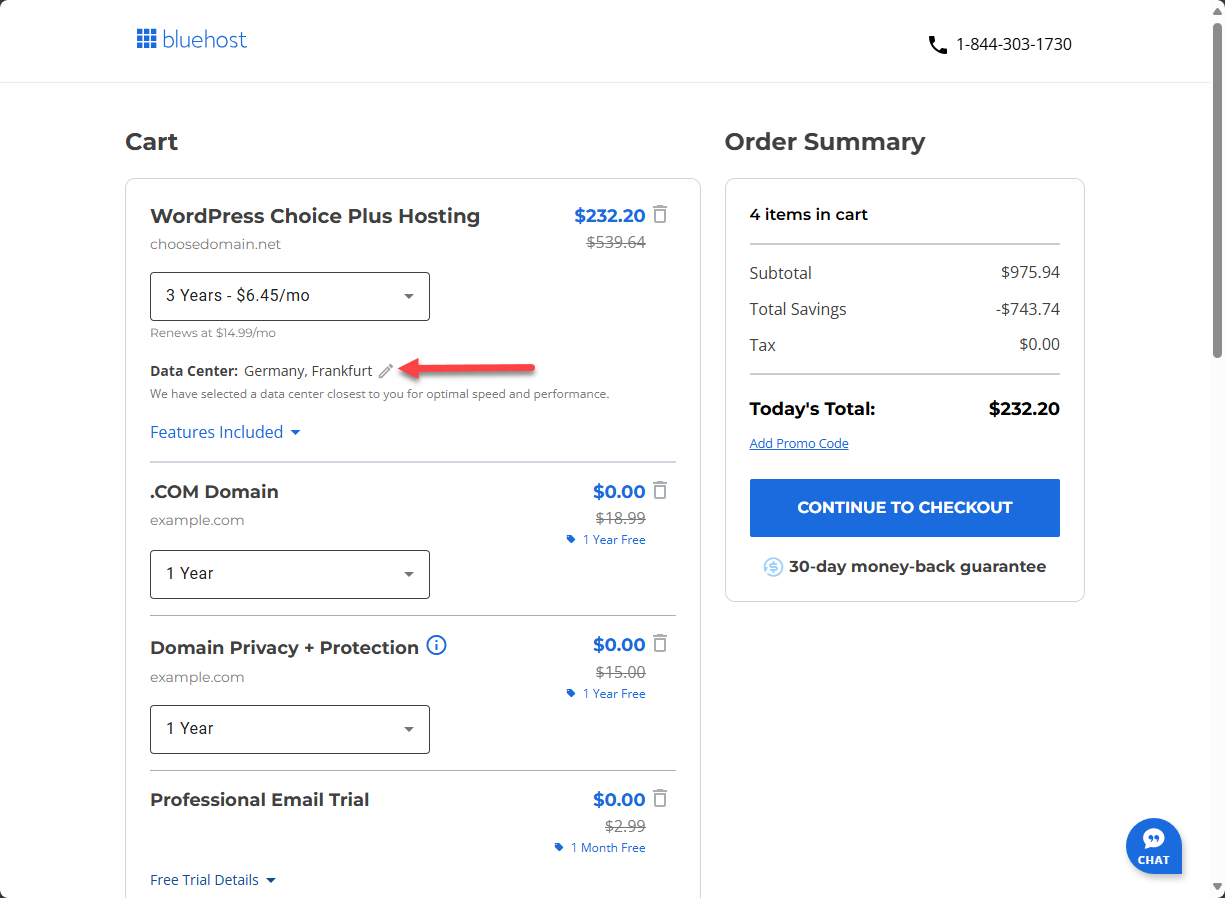Click the Bluehost logo

[x=192, y=39]
